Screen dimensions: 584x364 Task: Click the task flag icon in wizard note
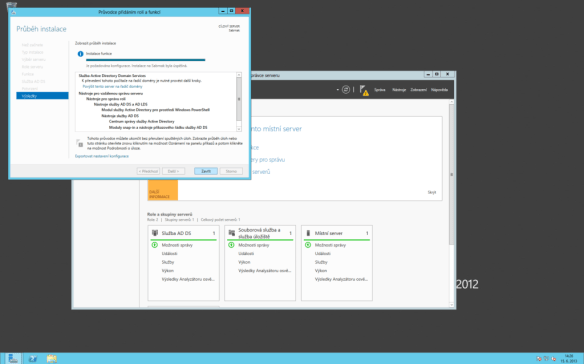pos(79,143)
